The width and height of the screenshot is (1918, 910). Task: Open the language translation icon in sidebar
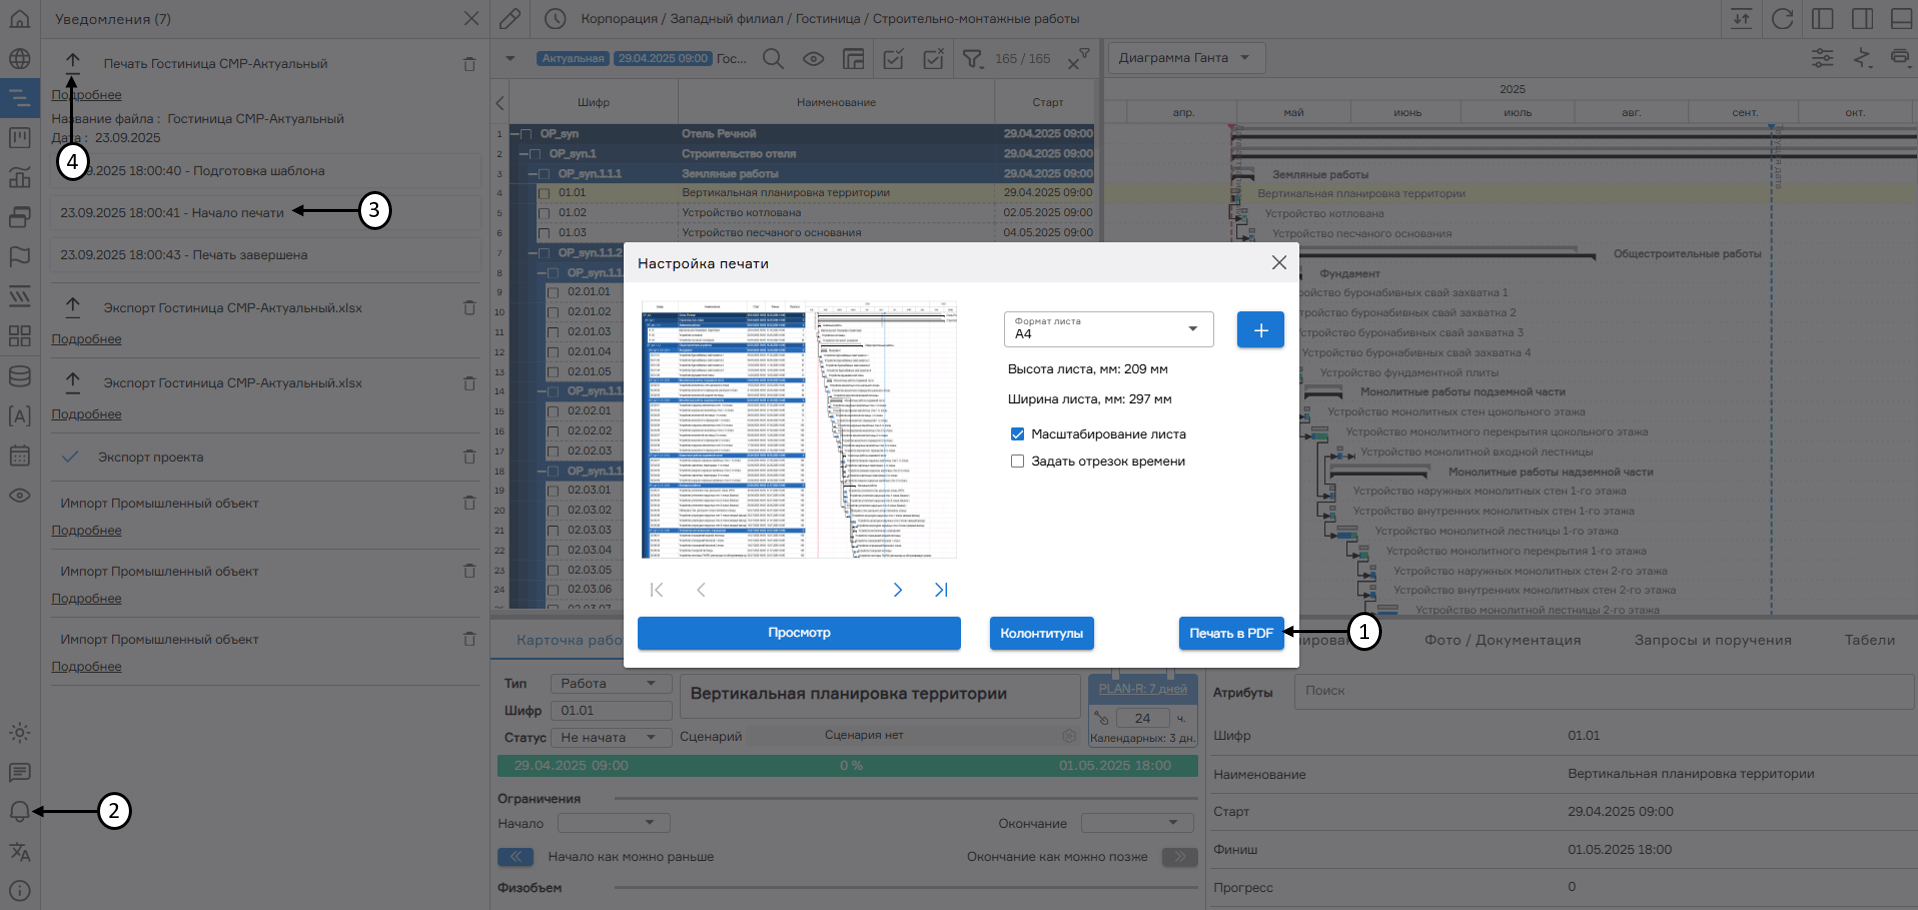[x=20, y=852]
